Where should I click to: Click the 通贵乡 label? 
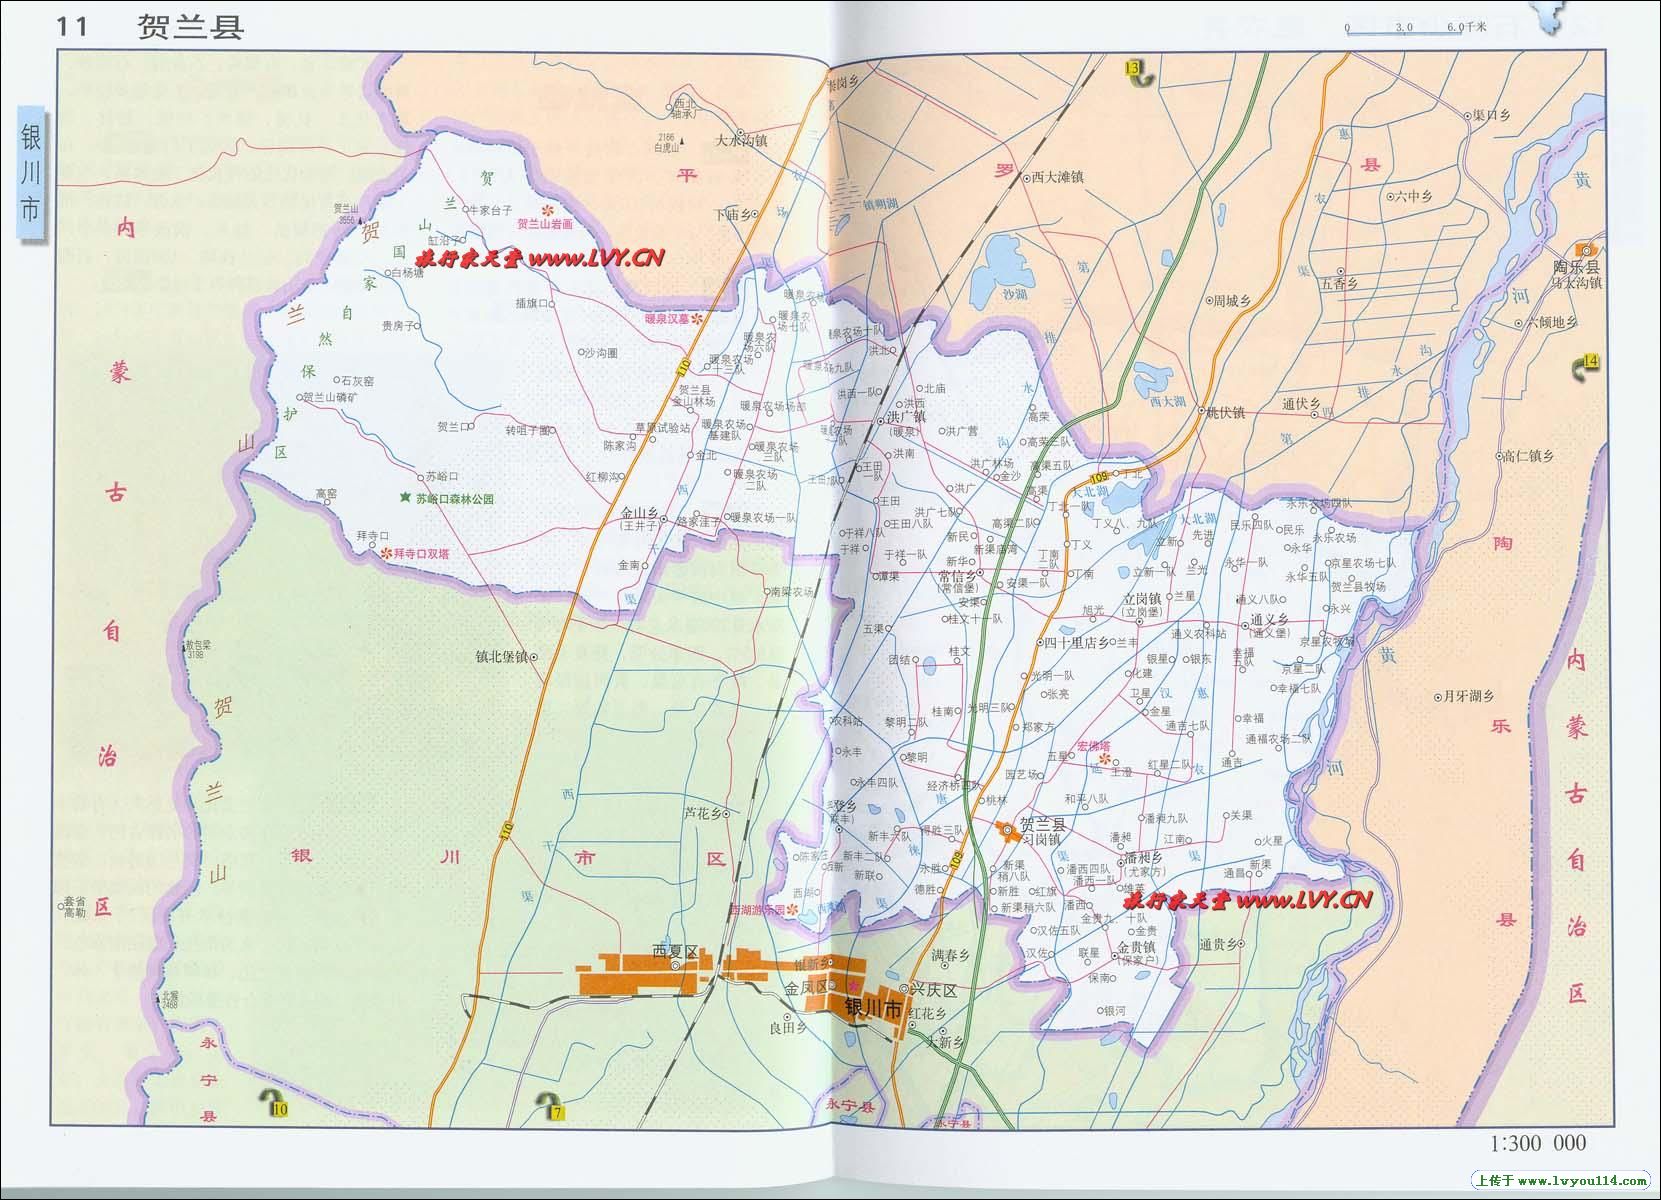click(x=1219, y=943)
